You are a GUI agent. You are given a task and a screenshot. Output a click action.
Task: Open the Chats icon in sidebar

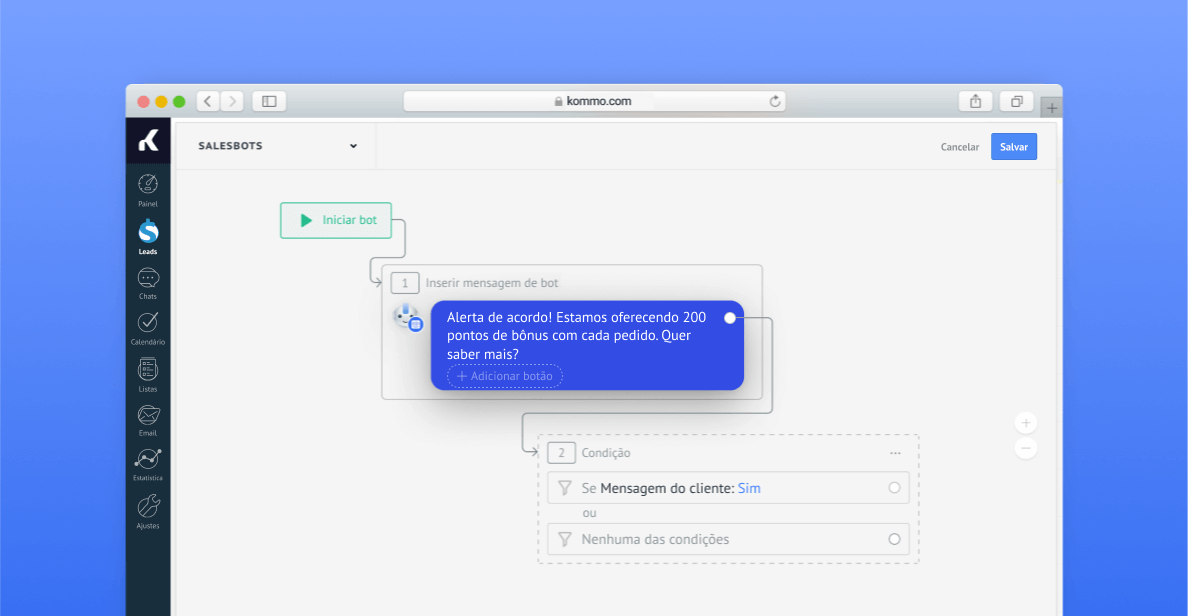pyautogui.click(x=148, y=279)
